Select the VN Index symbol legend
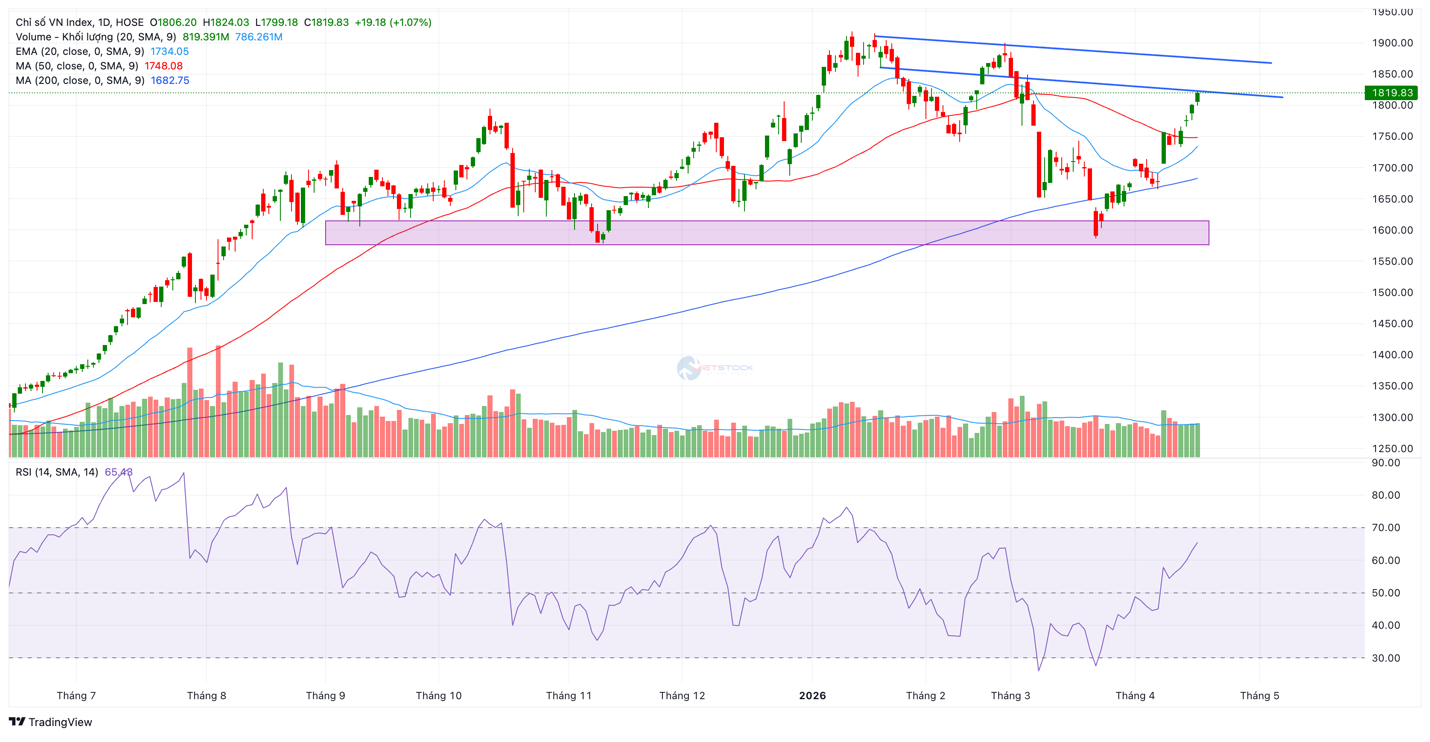 tap(55, 20)
